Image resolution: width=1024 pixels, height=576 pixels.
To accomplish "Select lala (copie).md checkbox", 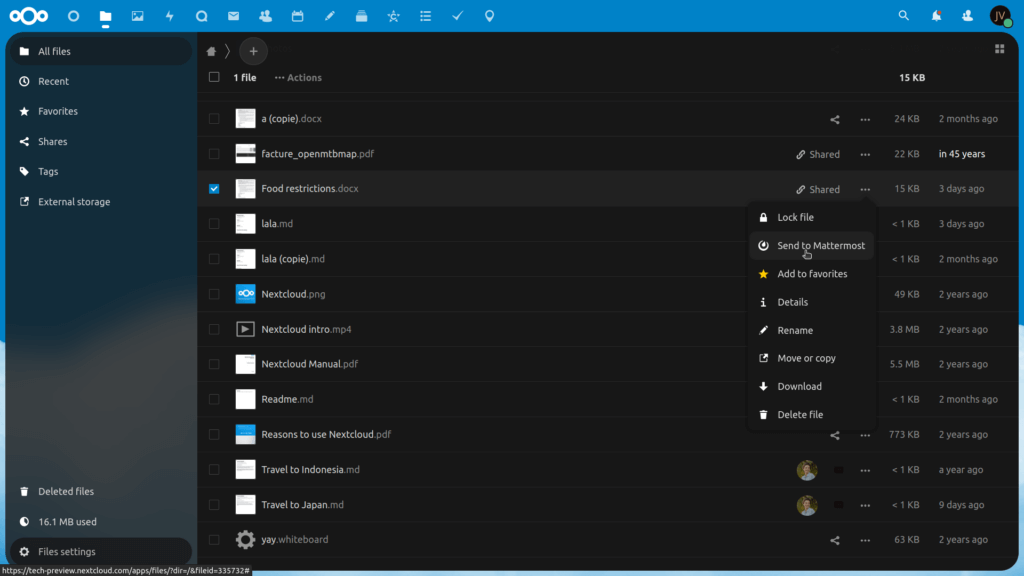I will coord(214,259).
